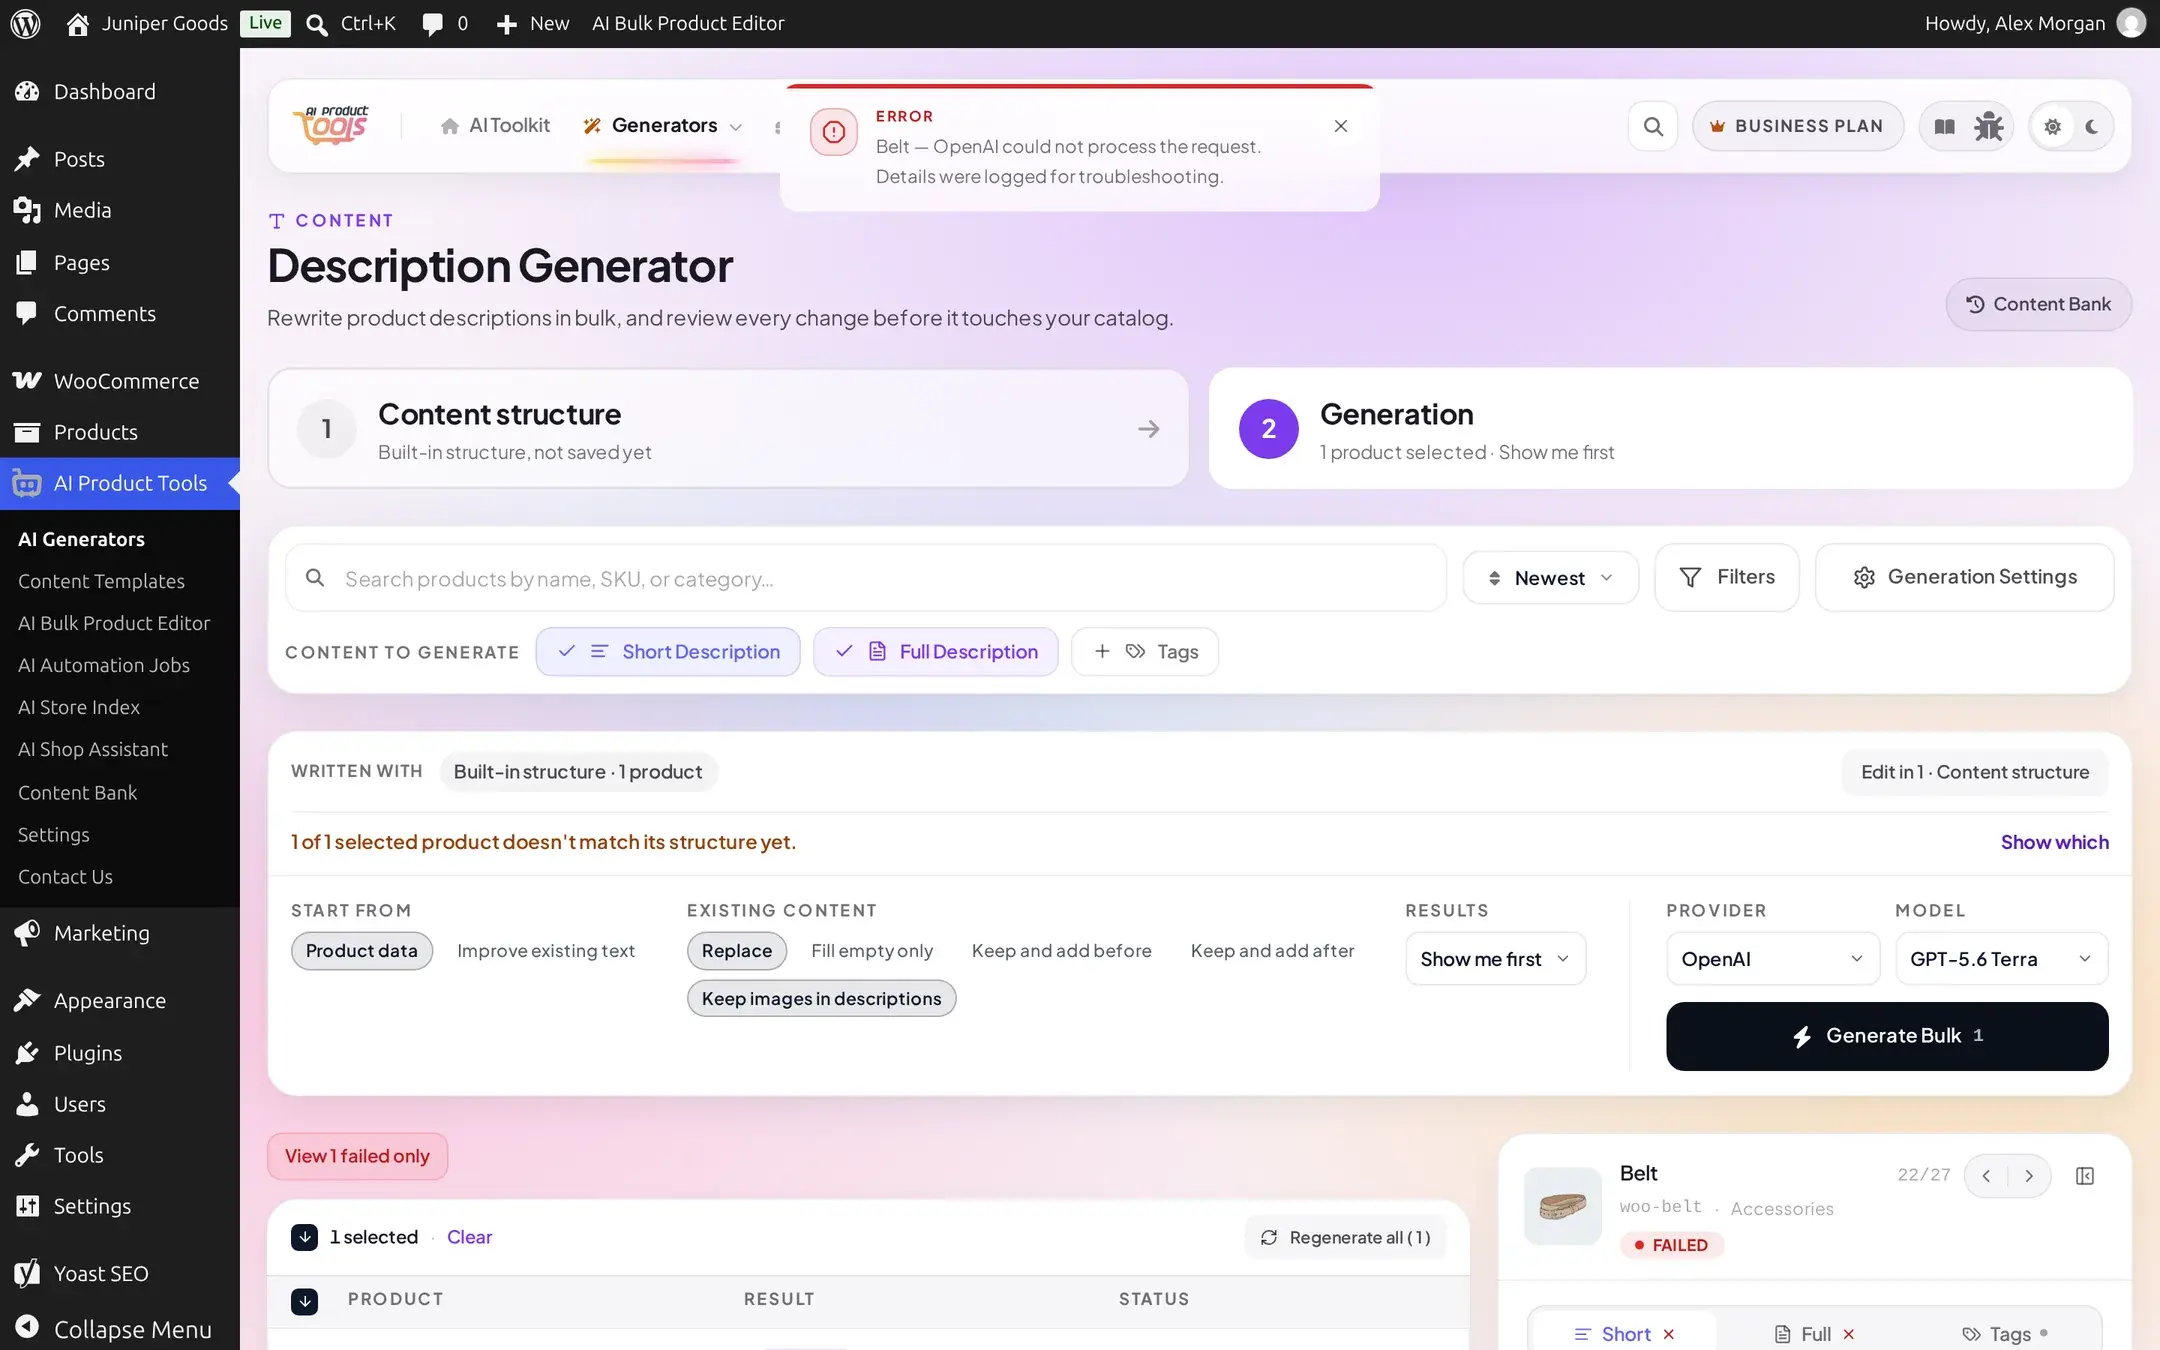
Task: Click the Generate Bulk button
Action: pyautogui.click(x=1887, y=1036)
